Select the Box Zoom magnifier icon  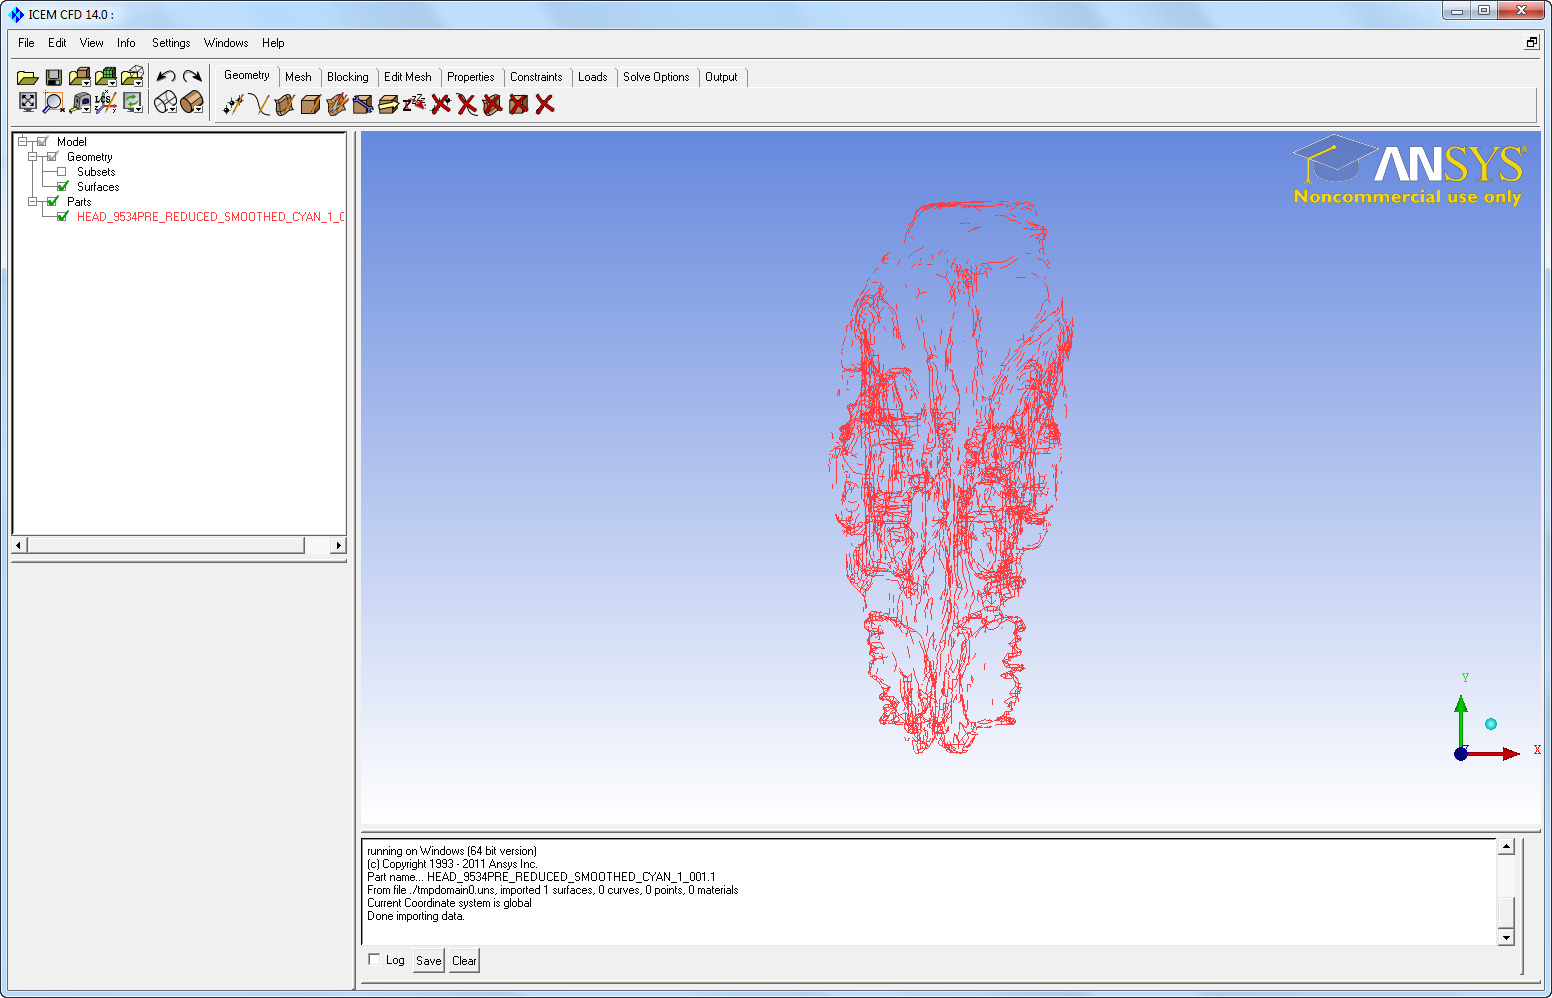[x=54, y=102]
